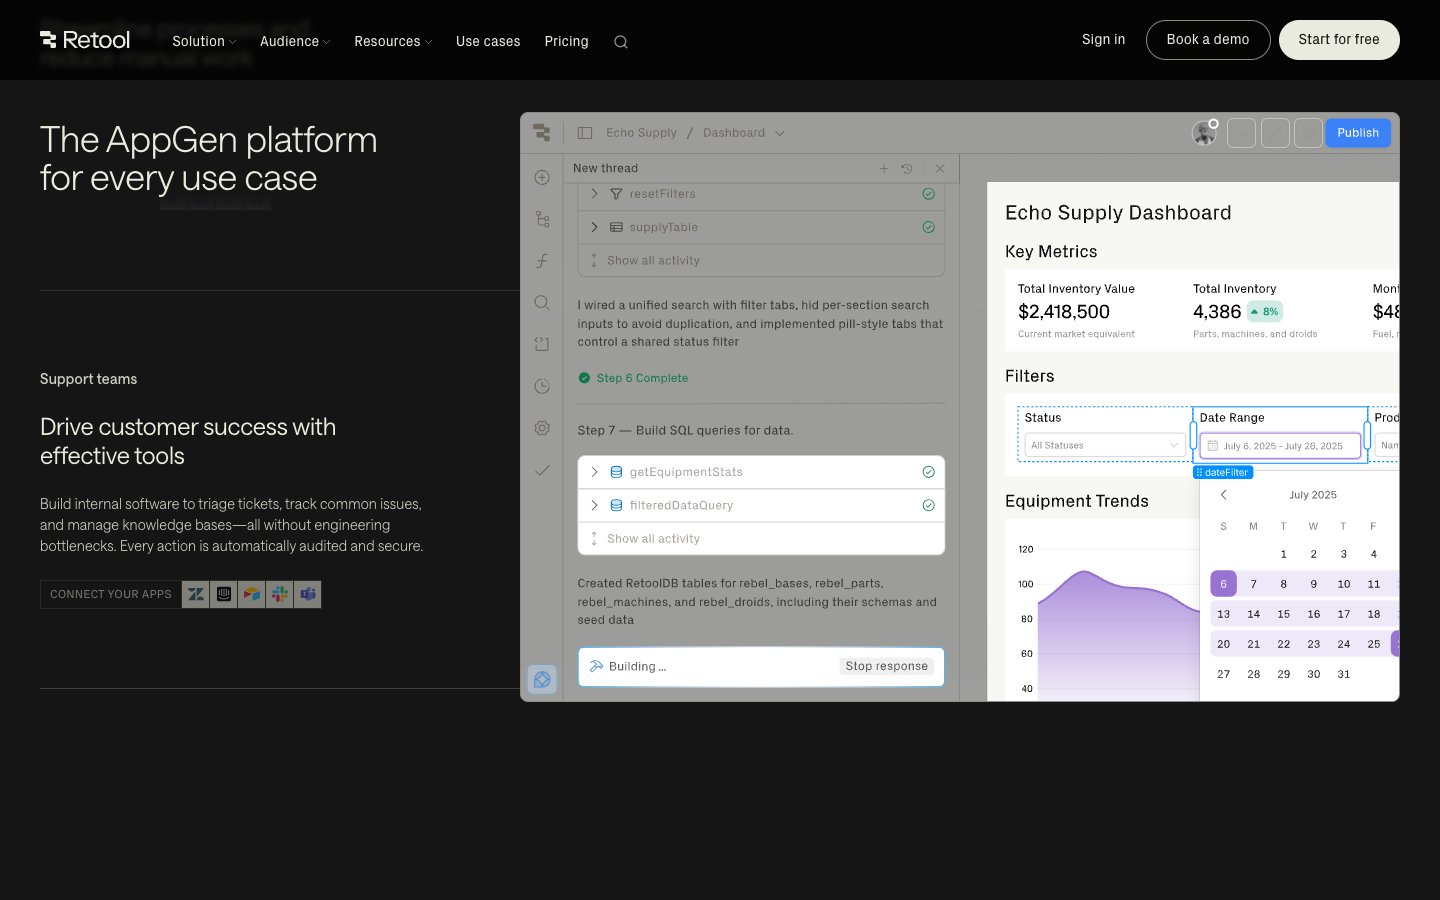1440x900 pixels.
Task: Open the Pricing page
Action: pos(566,41)
